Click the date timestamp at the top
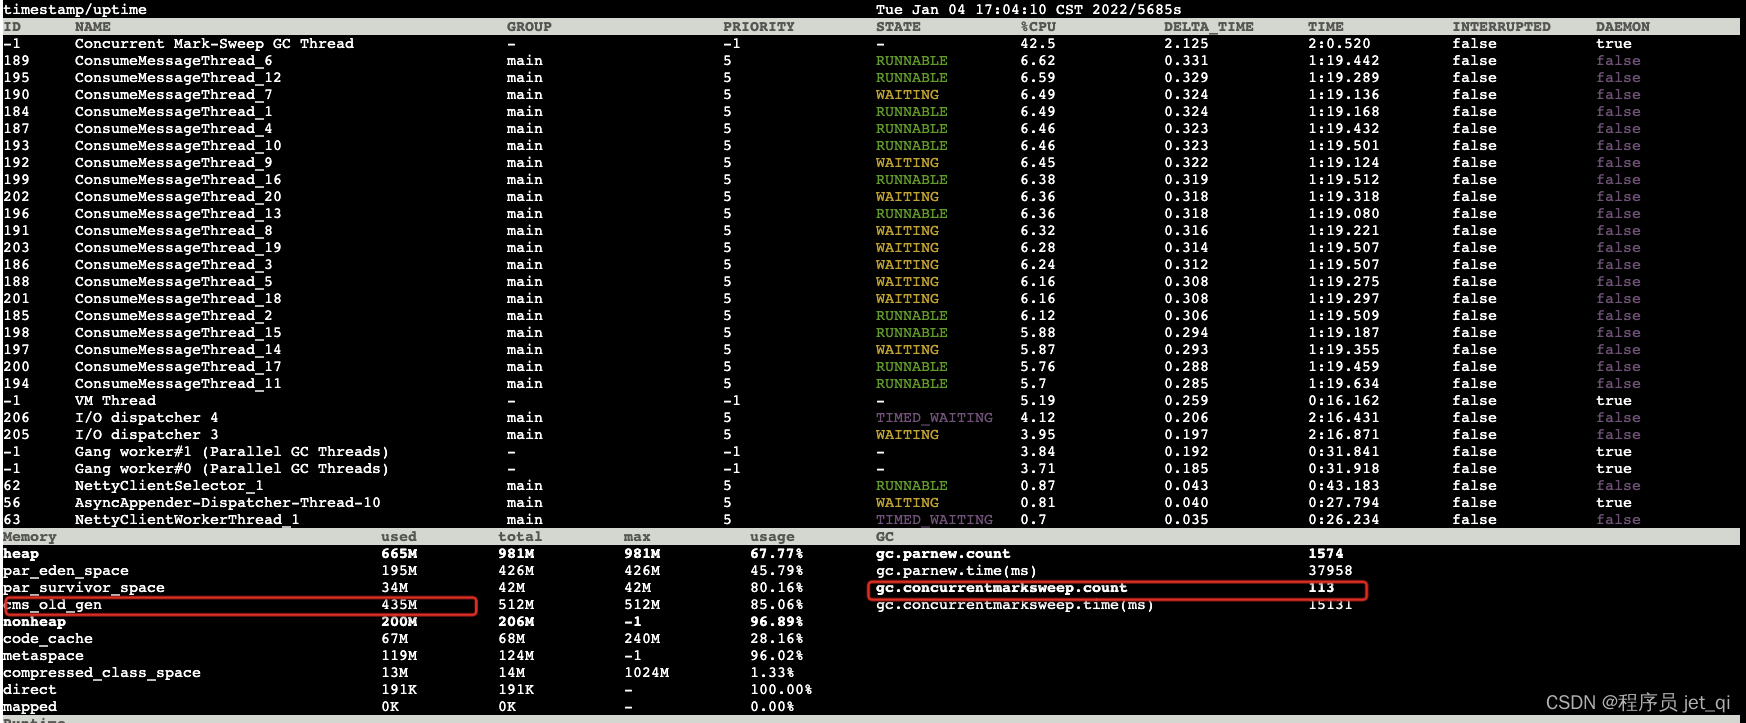Screen dimensions: 1746x723 tap(1028, 10)
